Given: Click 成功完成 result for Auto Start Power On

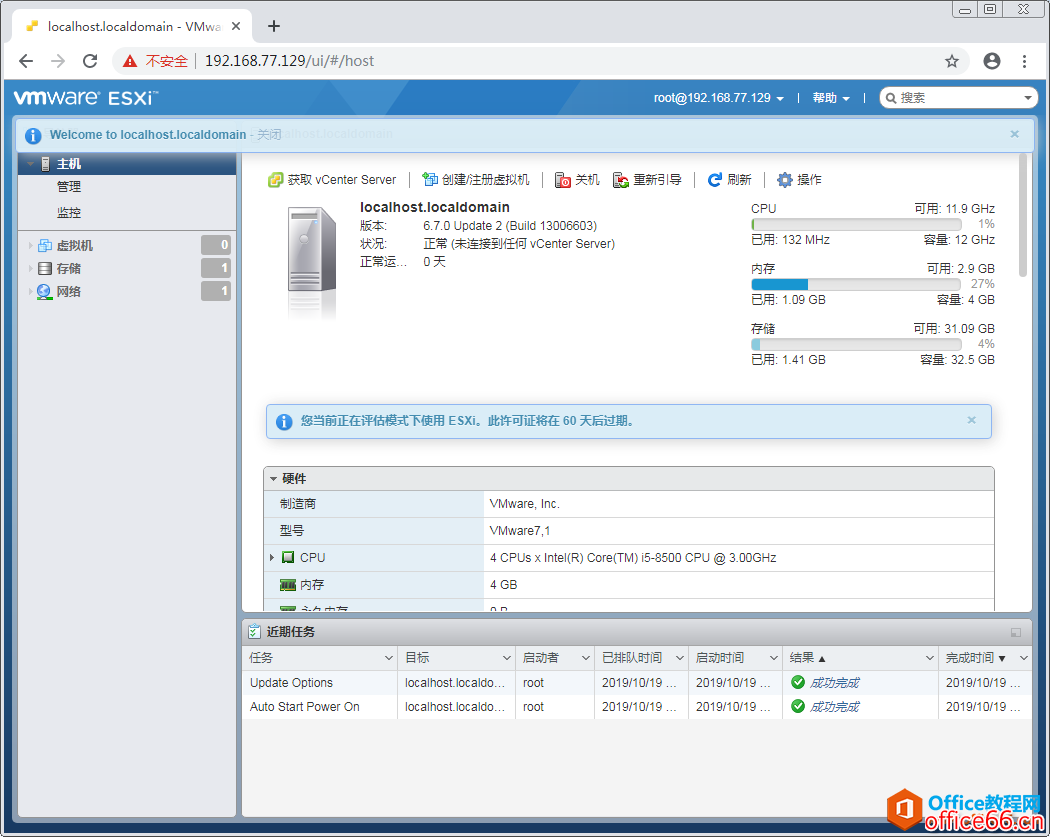Looking at the screenshot, I should pyautogui.click(x=834, y=706).
